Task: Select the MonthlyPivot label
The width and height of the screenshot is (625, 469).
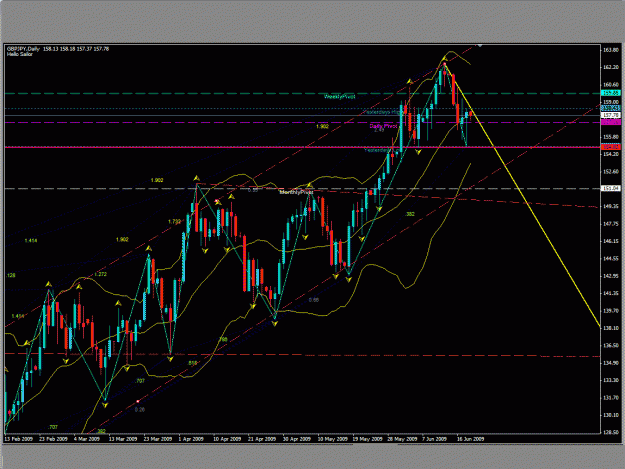Action: pyautogui.click(x=297, y=192)
